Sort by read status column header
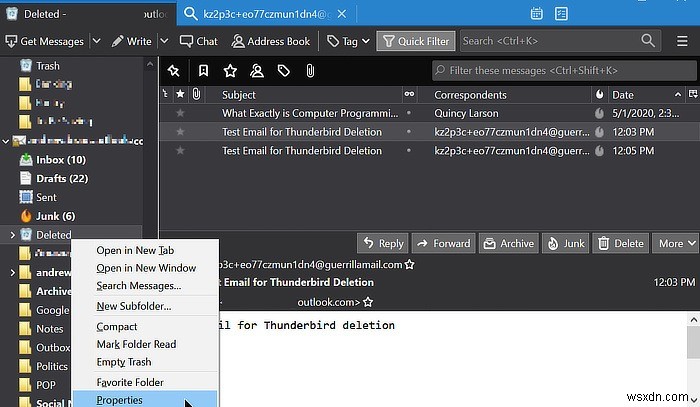700x407 pixels. pyautogui.click(x=409, y=94)
